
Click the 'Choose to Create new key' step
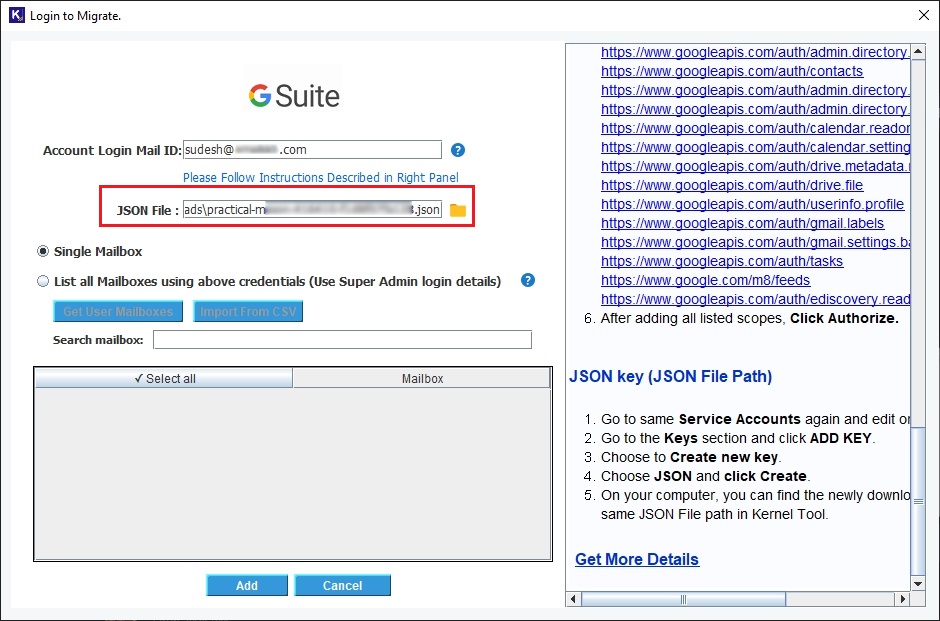click(x=691, y=457)
